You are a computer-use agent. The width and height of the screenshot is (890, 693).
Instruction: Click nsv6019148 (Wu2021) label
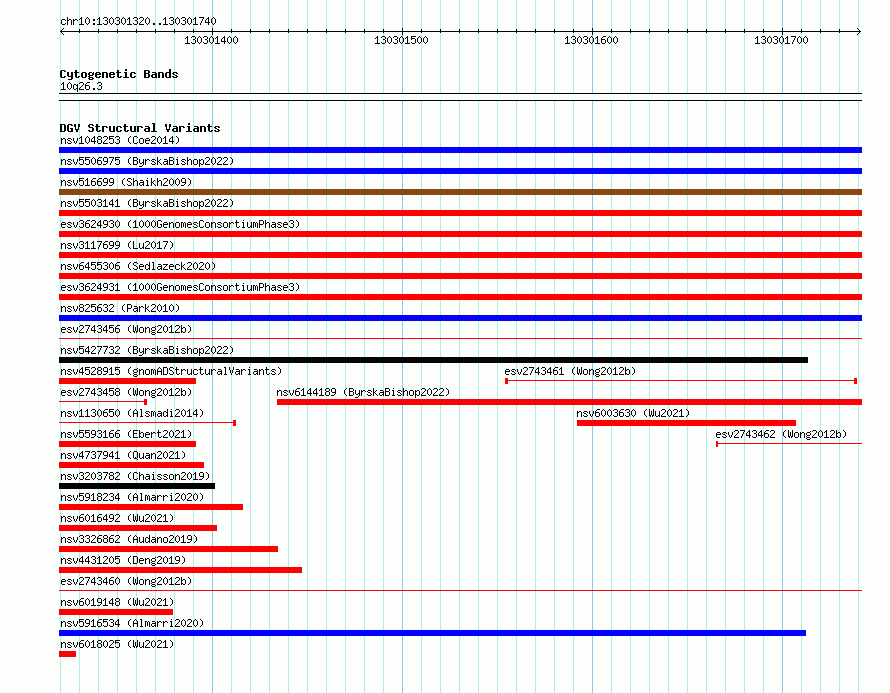click(117, 602)
